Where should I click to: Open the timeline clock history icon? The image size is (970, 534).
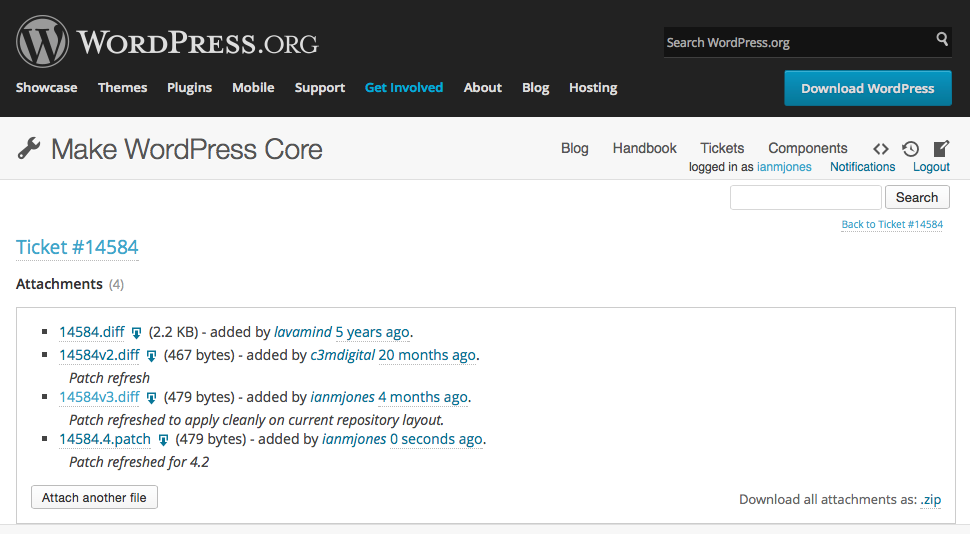[910, 149]
